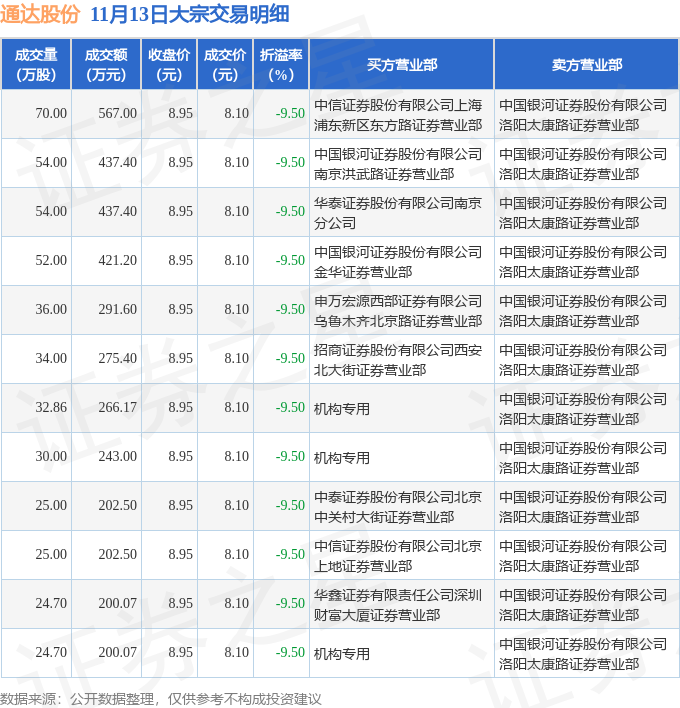The image size is (680, 708).
Task: Click the 通达股份 stock name in title
Action: (40, 14)
